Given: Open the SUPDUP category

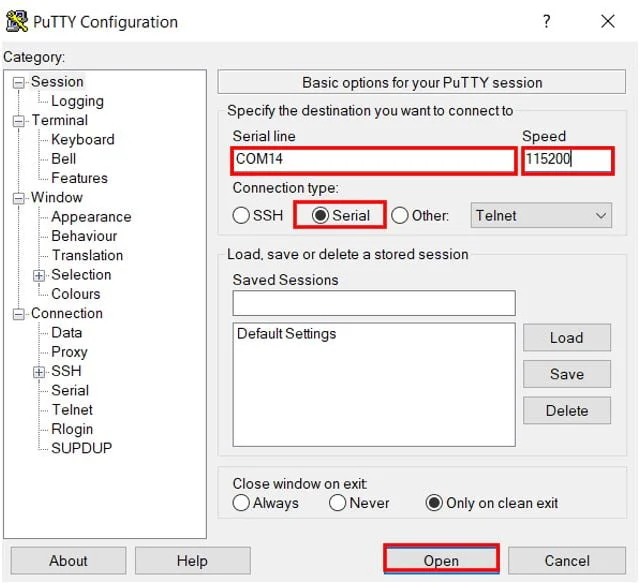Looking at the screenshot, I should point(82,448).
